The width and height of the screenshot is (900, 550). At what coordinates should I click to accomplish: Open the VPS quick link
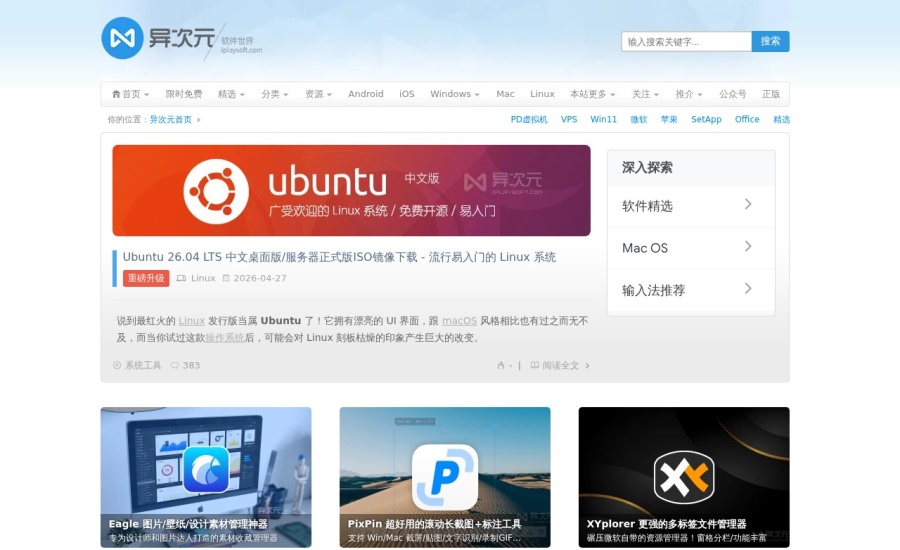tap(569, 119)
